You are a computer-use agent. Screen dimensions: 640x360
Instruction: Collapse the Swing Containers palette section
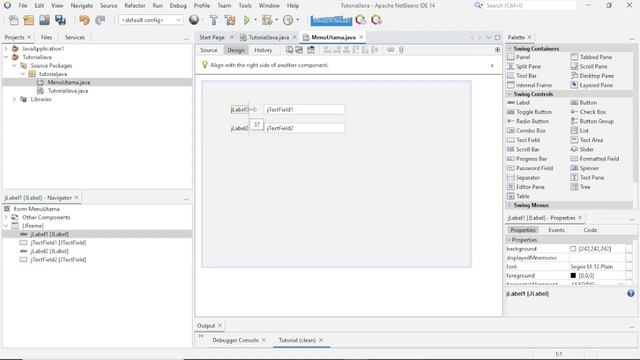click(x=509, y=49)
